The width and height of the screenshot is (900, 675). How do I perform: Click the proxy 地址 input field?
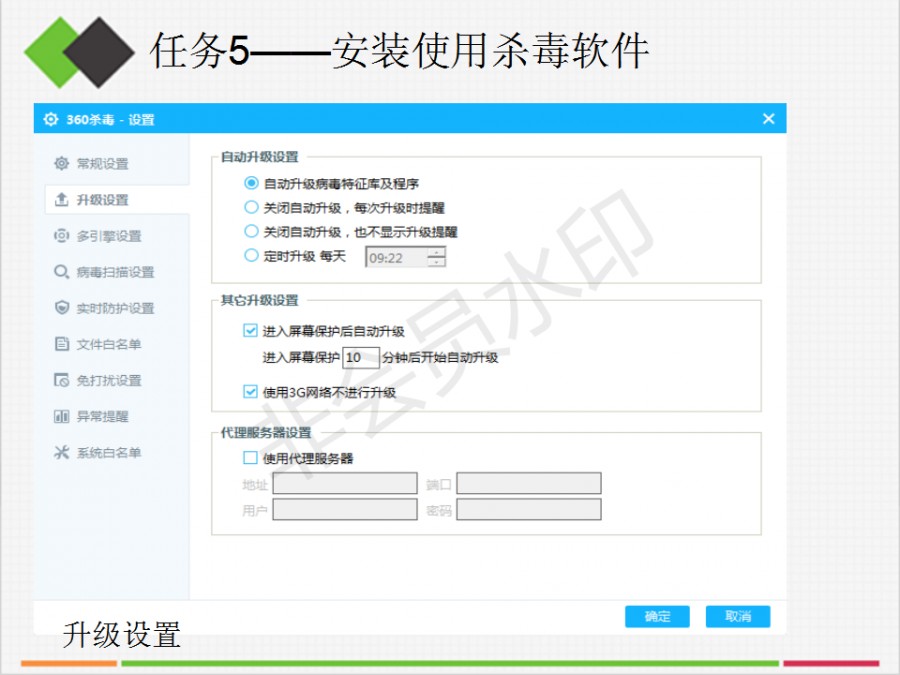pos(345,484)
